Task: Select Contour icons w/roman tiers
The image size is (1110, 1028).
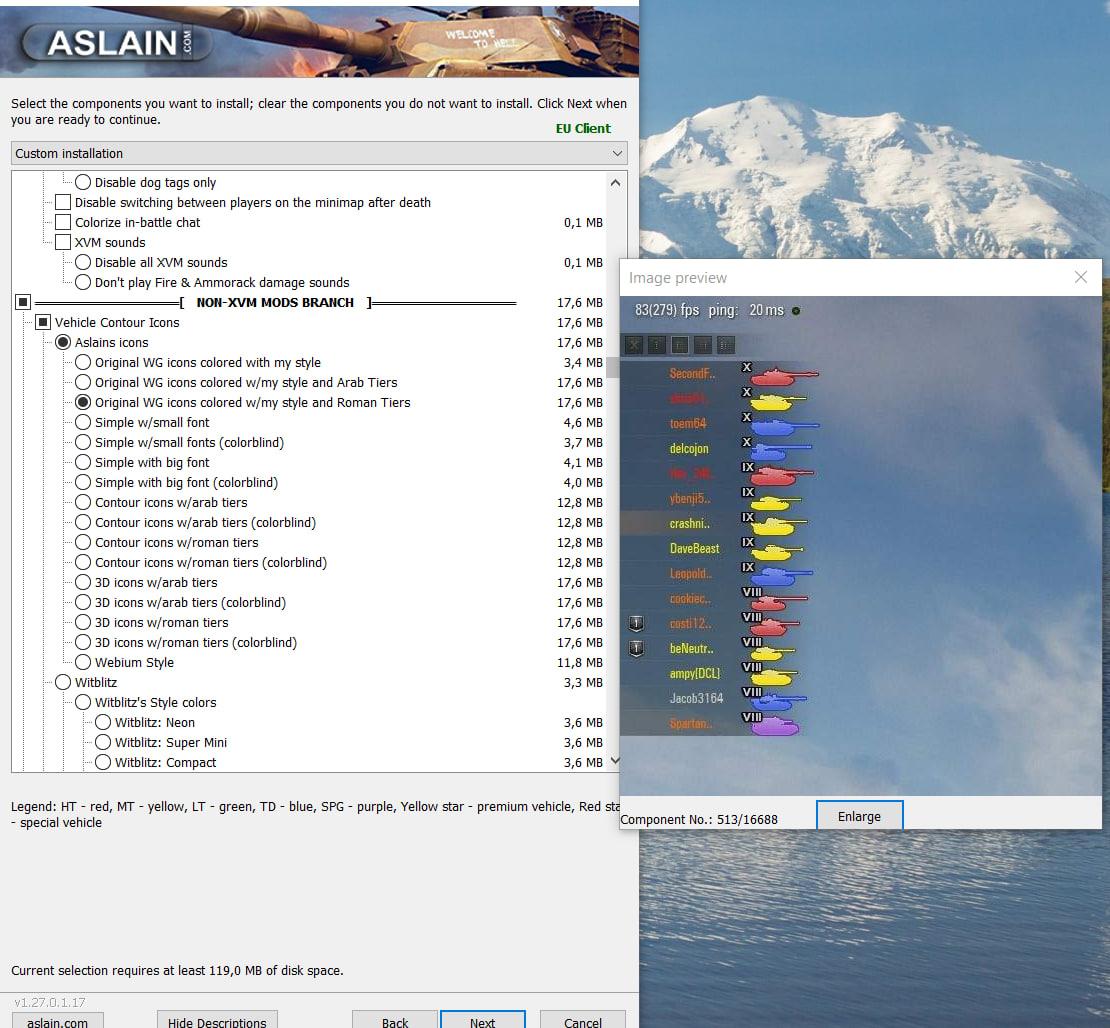Action: coord(83,542)
